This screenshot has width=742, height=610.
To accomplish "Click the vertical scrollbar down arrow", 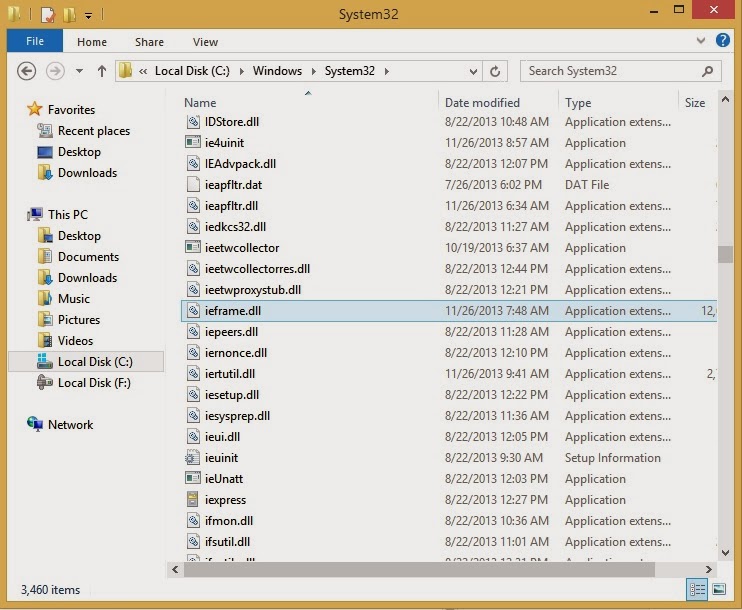I will pyautogui.click(x=725, y=552).
